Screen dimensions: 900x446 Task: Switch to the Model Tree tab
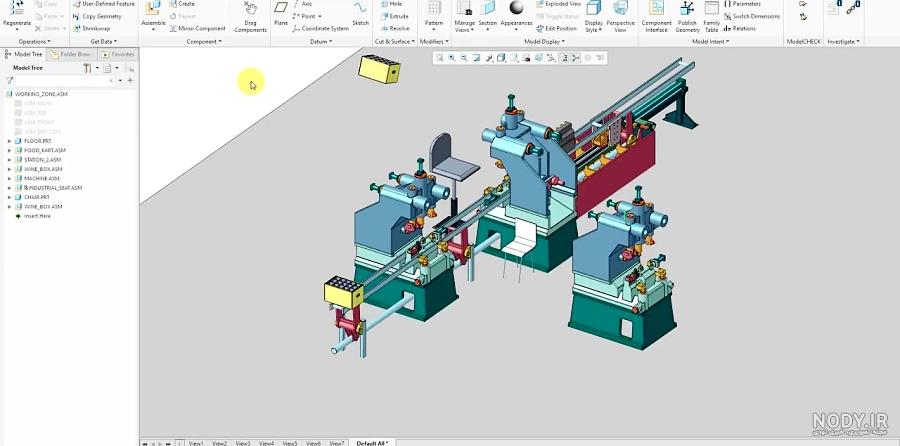click(24, 54)
